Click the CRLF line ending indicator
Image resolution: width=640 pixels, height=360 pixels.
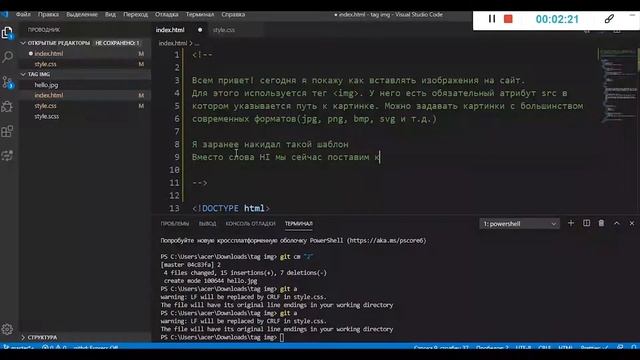(545, 348)
